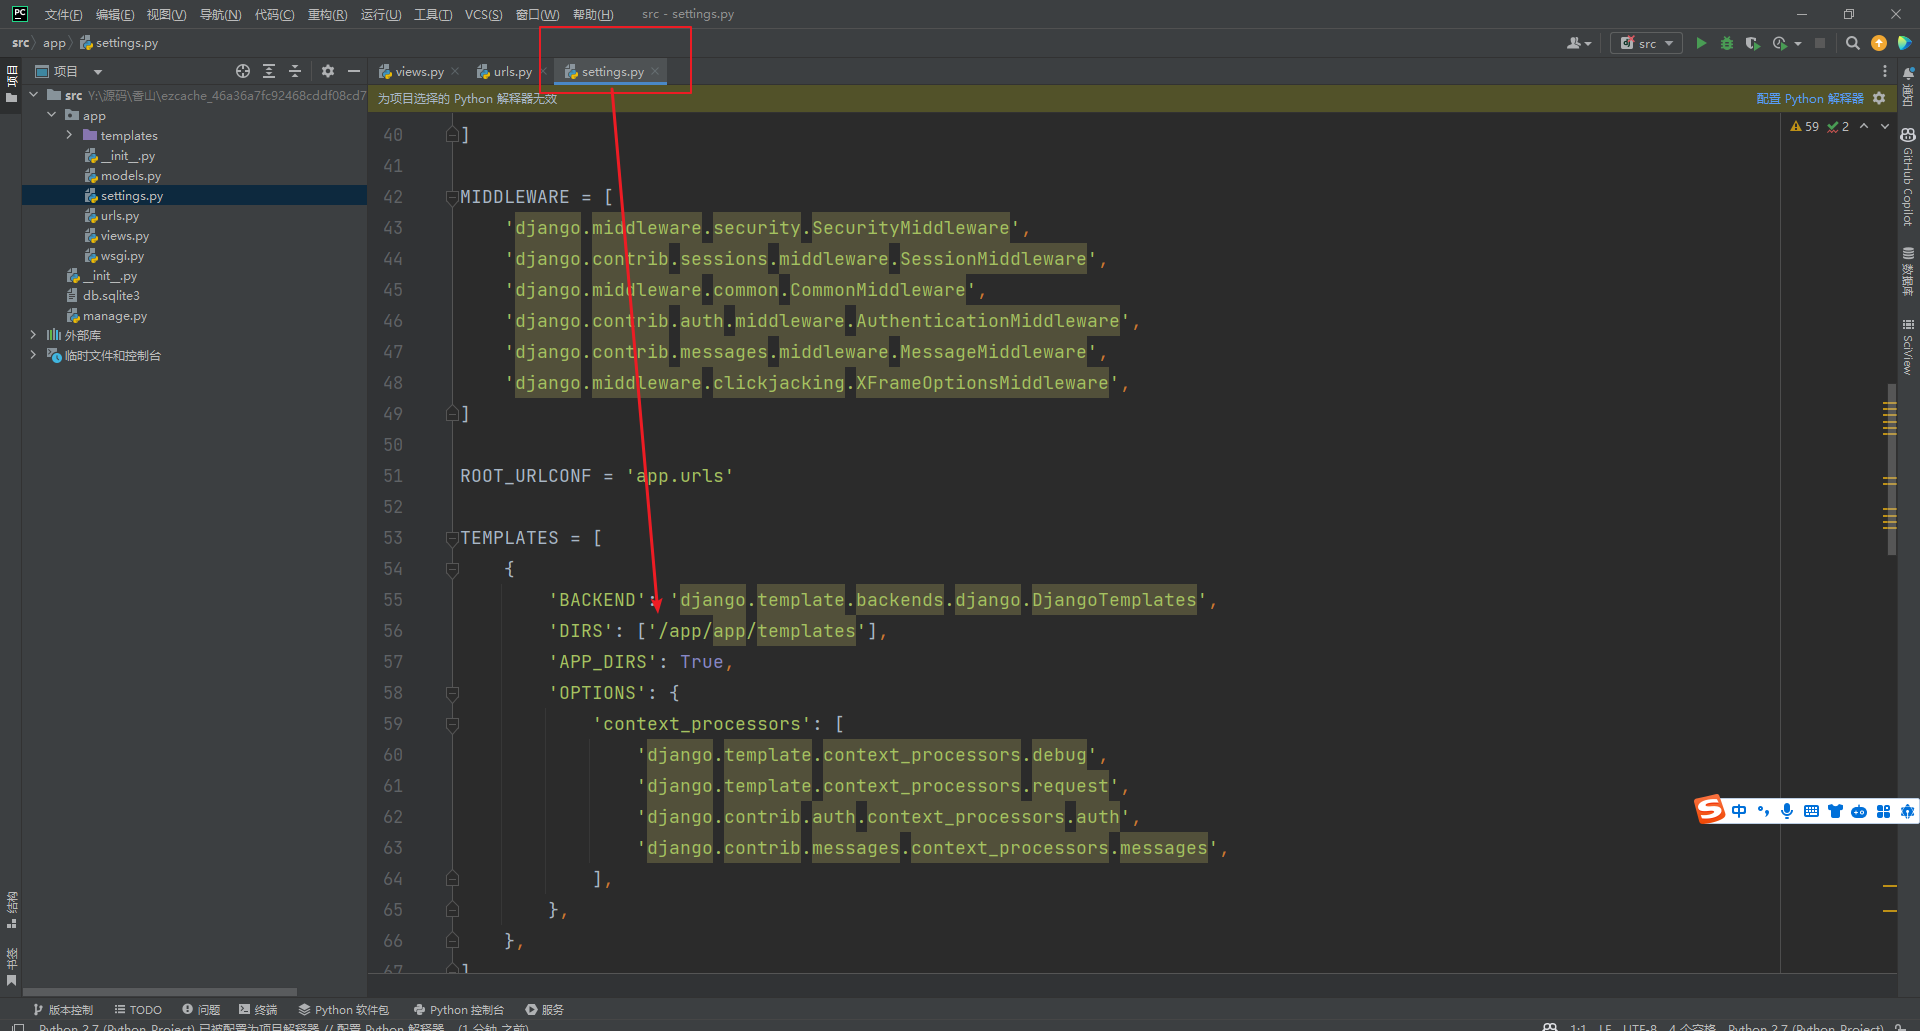Open Sogou toolbox grid icon
The image size is (1920, 1031).
[x=1883, y=811]
